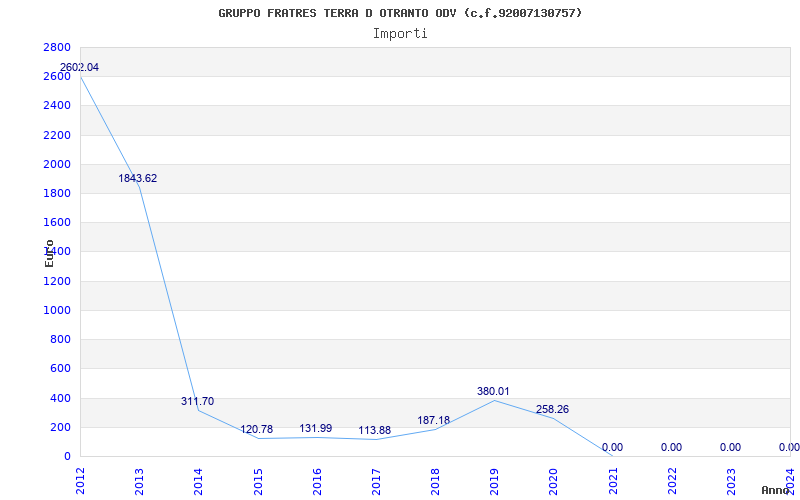The image size is (800, 500).
Task: Click the 0.00 label above 2024
Action: coord(789,447)
